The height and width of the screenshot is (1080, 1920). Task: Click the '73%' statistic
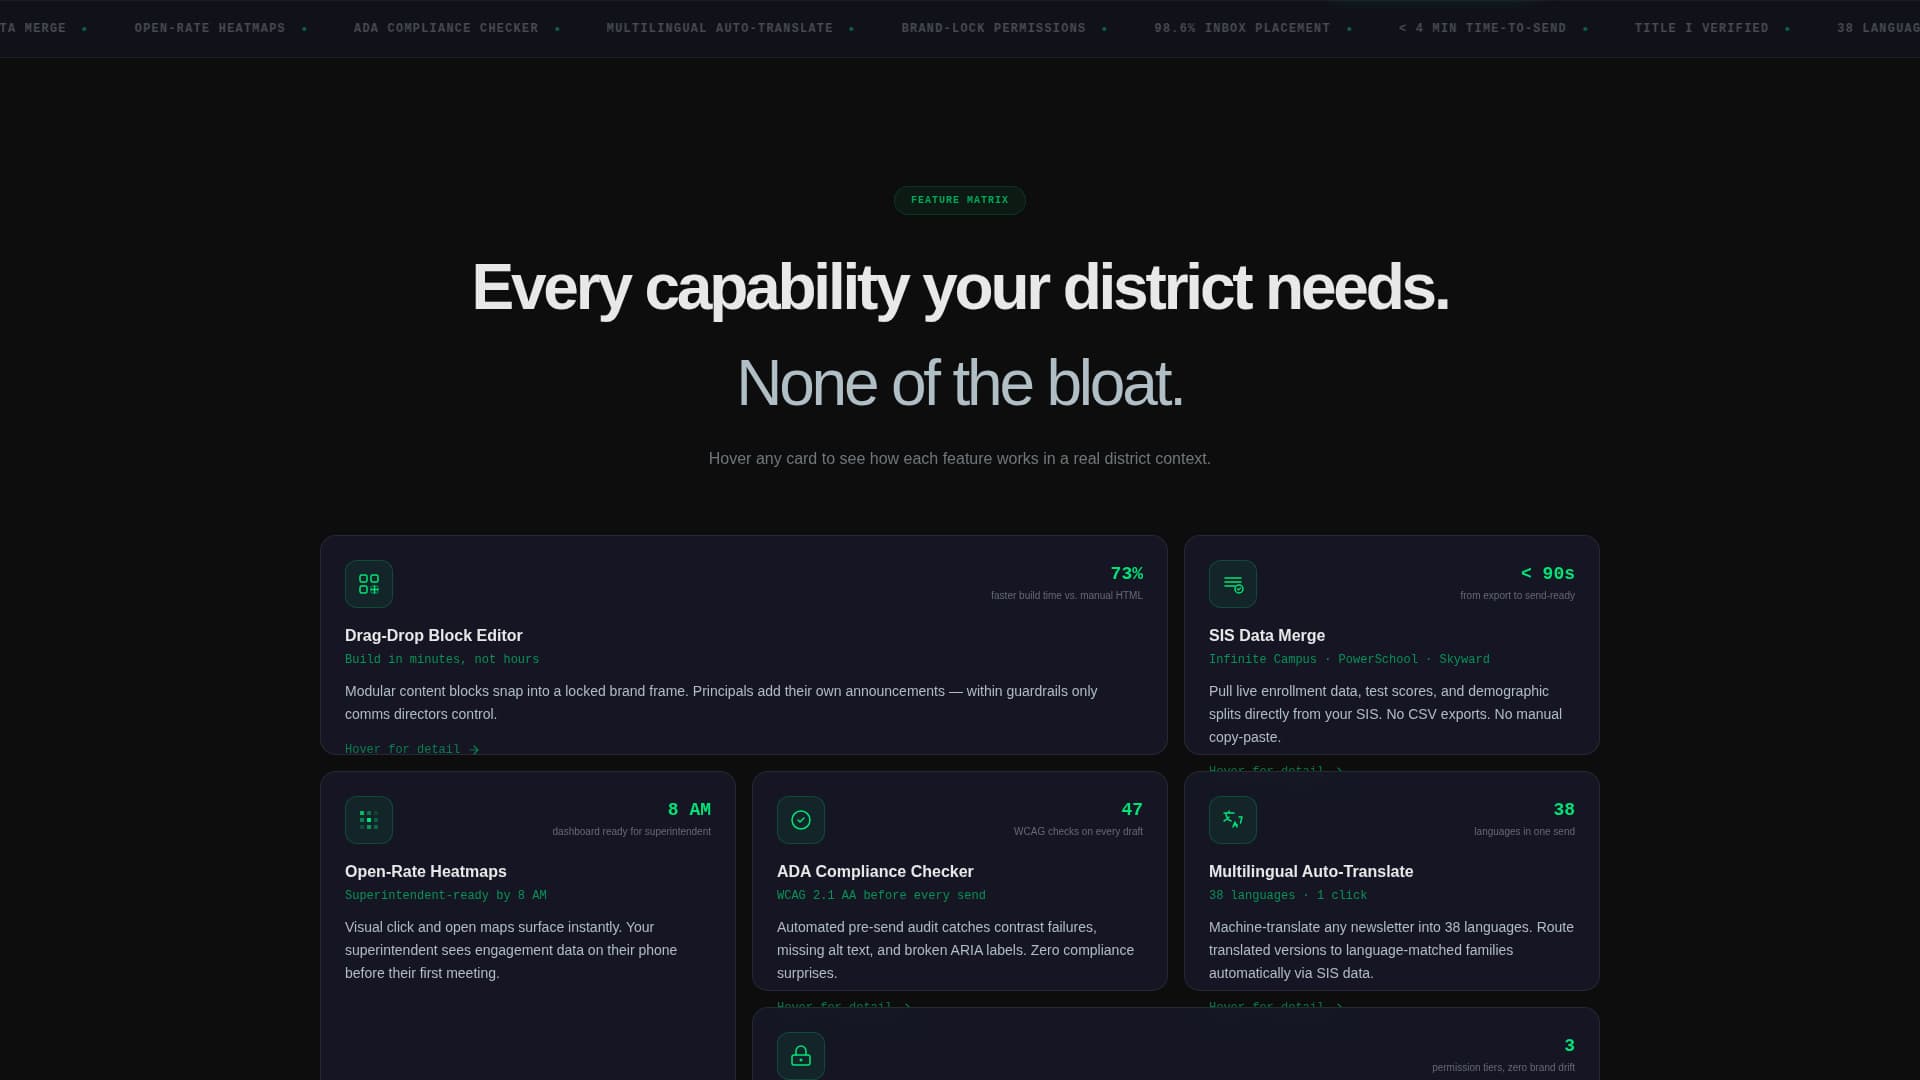pyautogui.click(x=1127, y=574)
